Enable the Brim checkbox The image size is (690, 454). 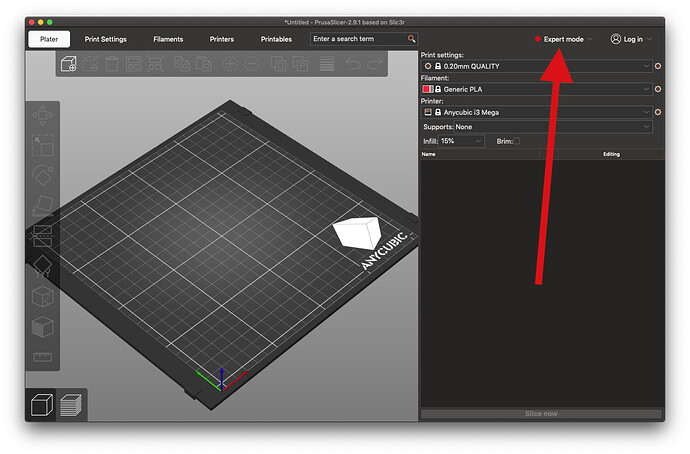(516, 141)
